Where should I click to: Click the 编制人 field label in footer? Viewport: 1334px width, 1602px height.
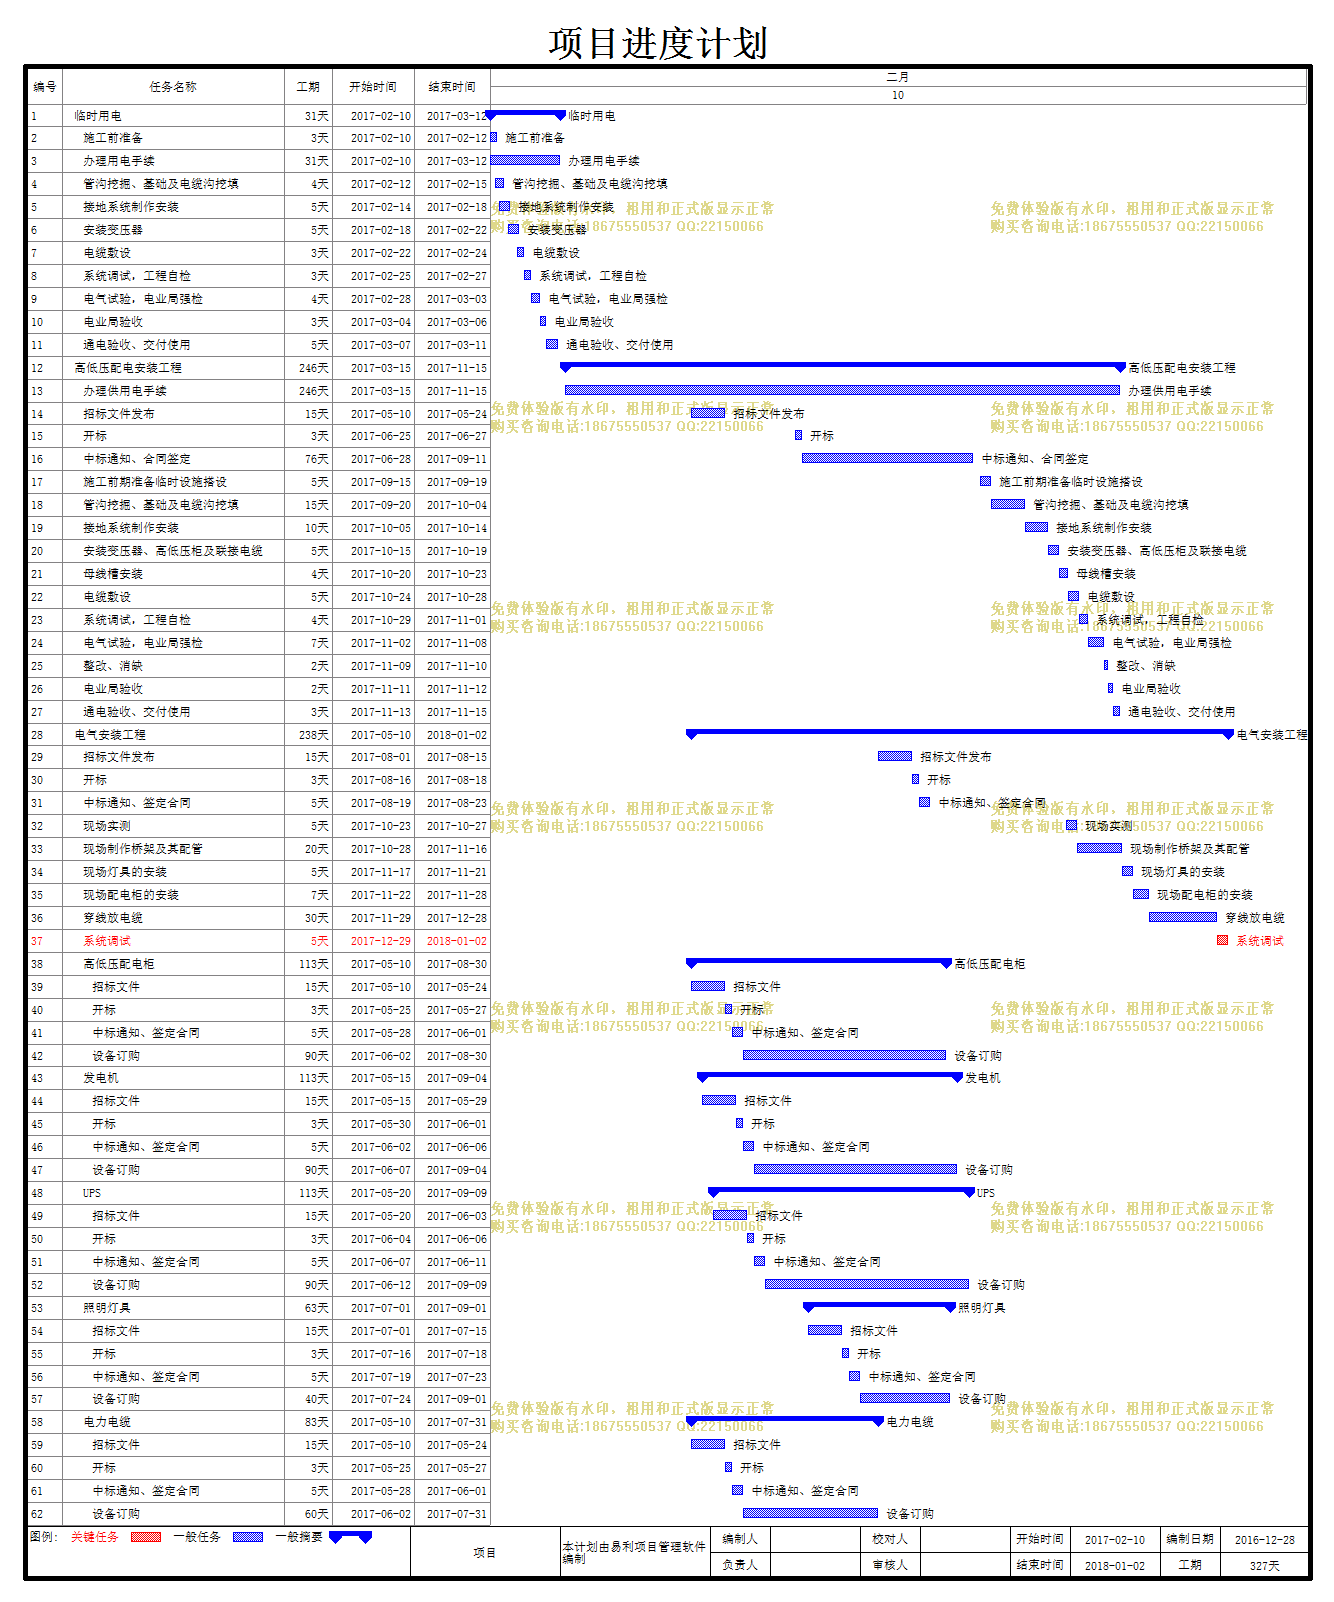[740, 1540]
